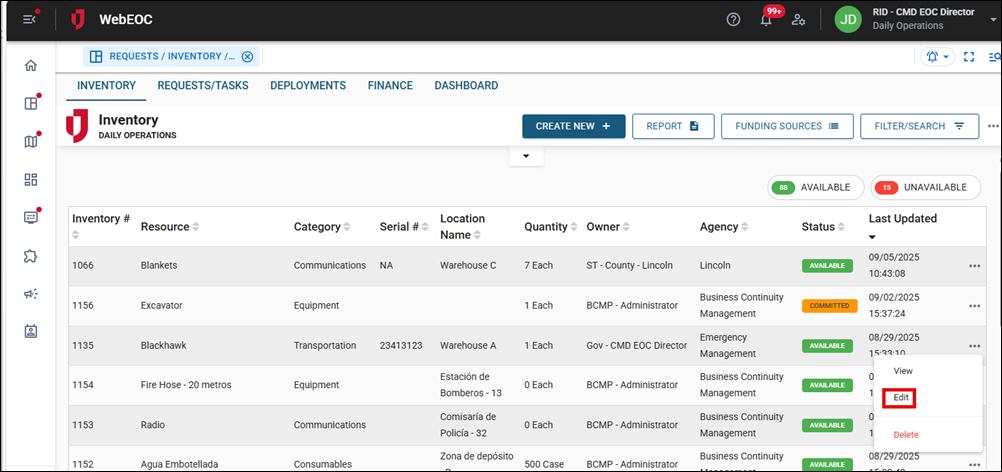Open the help question mark icon

pos(733,20)
